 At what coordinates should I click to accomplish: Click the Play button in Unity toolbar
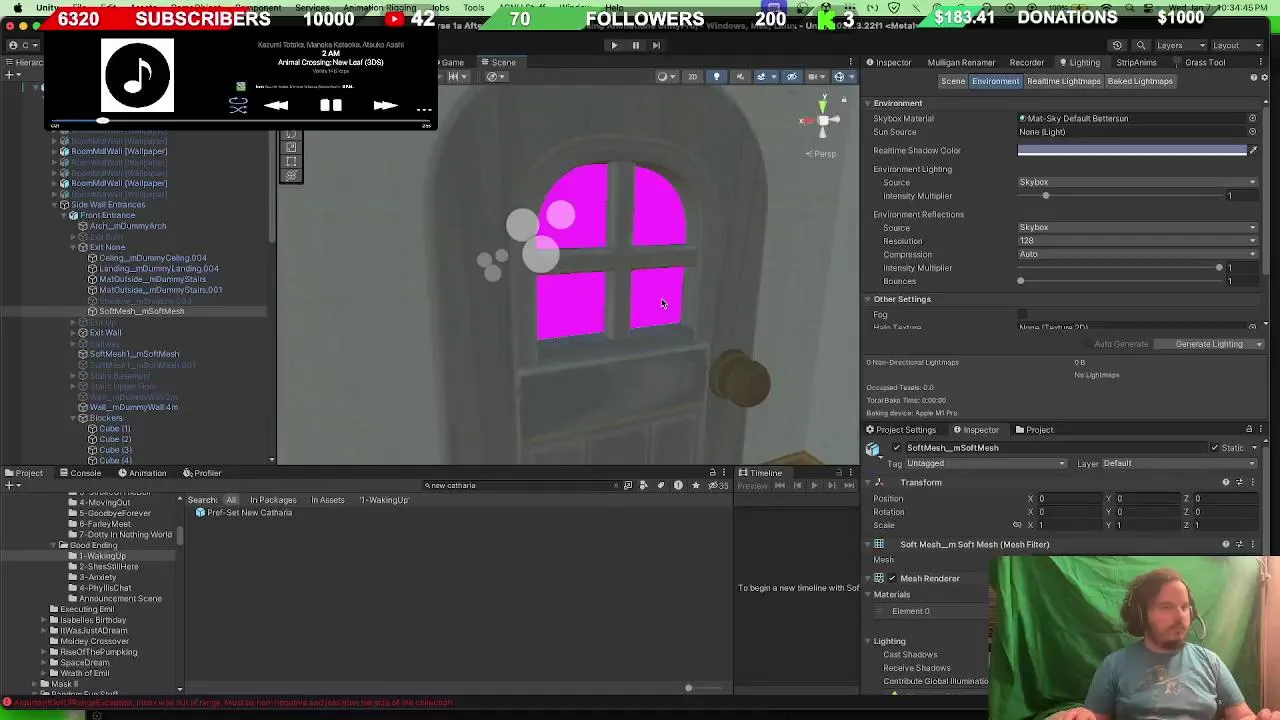click(614, 45)
